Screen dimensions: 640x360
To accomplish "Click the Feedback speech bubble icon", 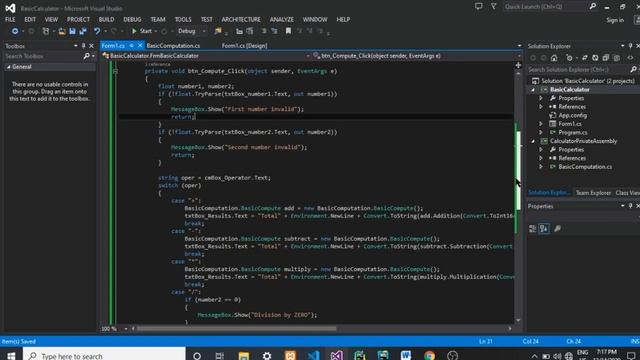I will [x=478, y=7].
